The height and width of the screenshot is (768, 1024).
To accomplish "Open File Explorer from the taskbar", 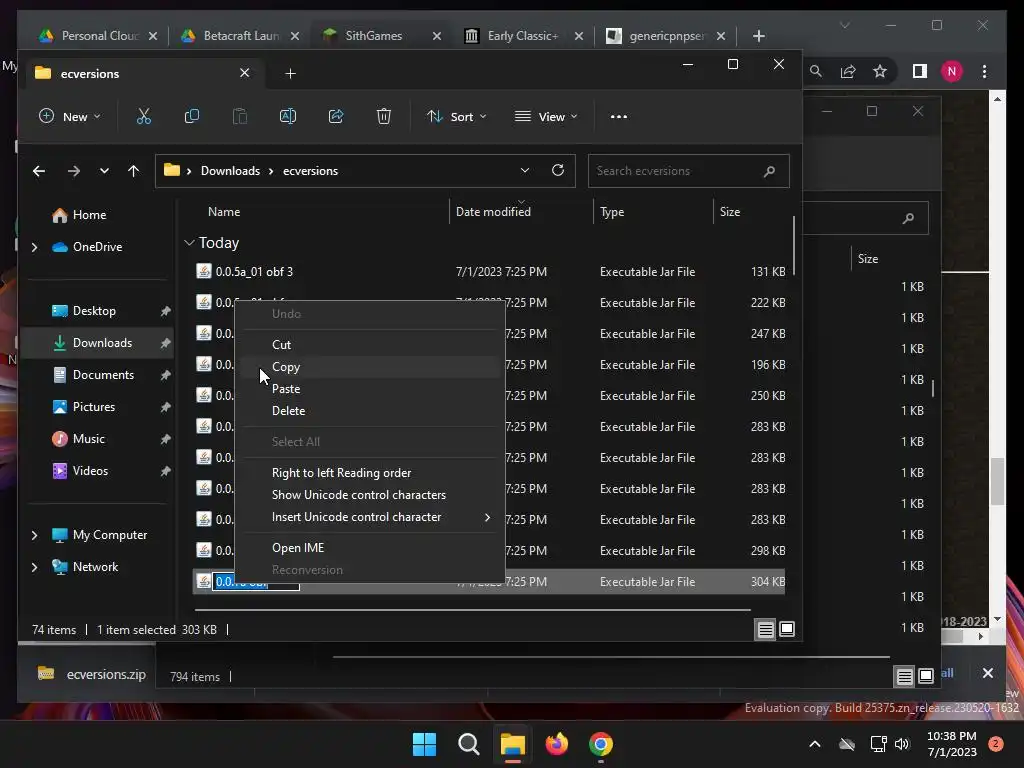I will pos(513,744).
